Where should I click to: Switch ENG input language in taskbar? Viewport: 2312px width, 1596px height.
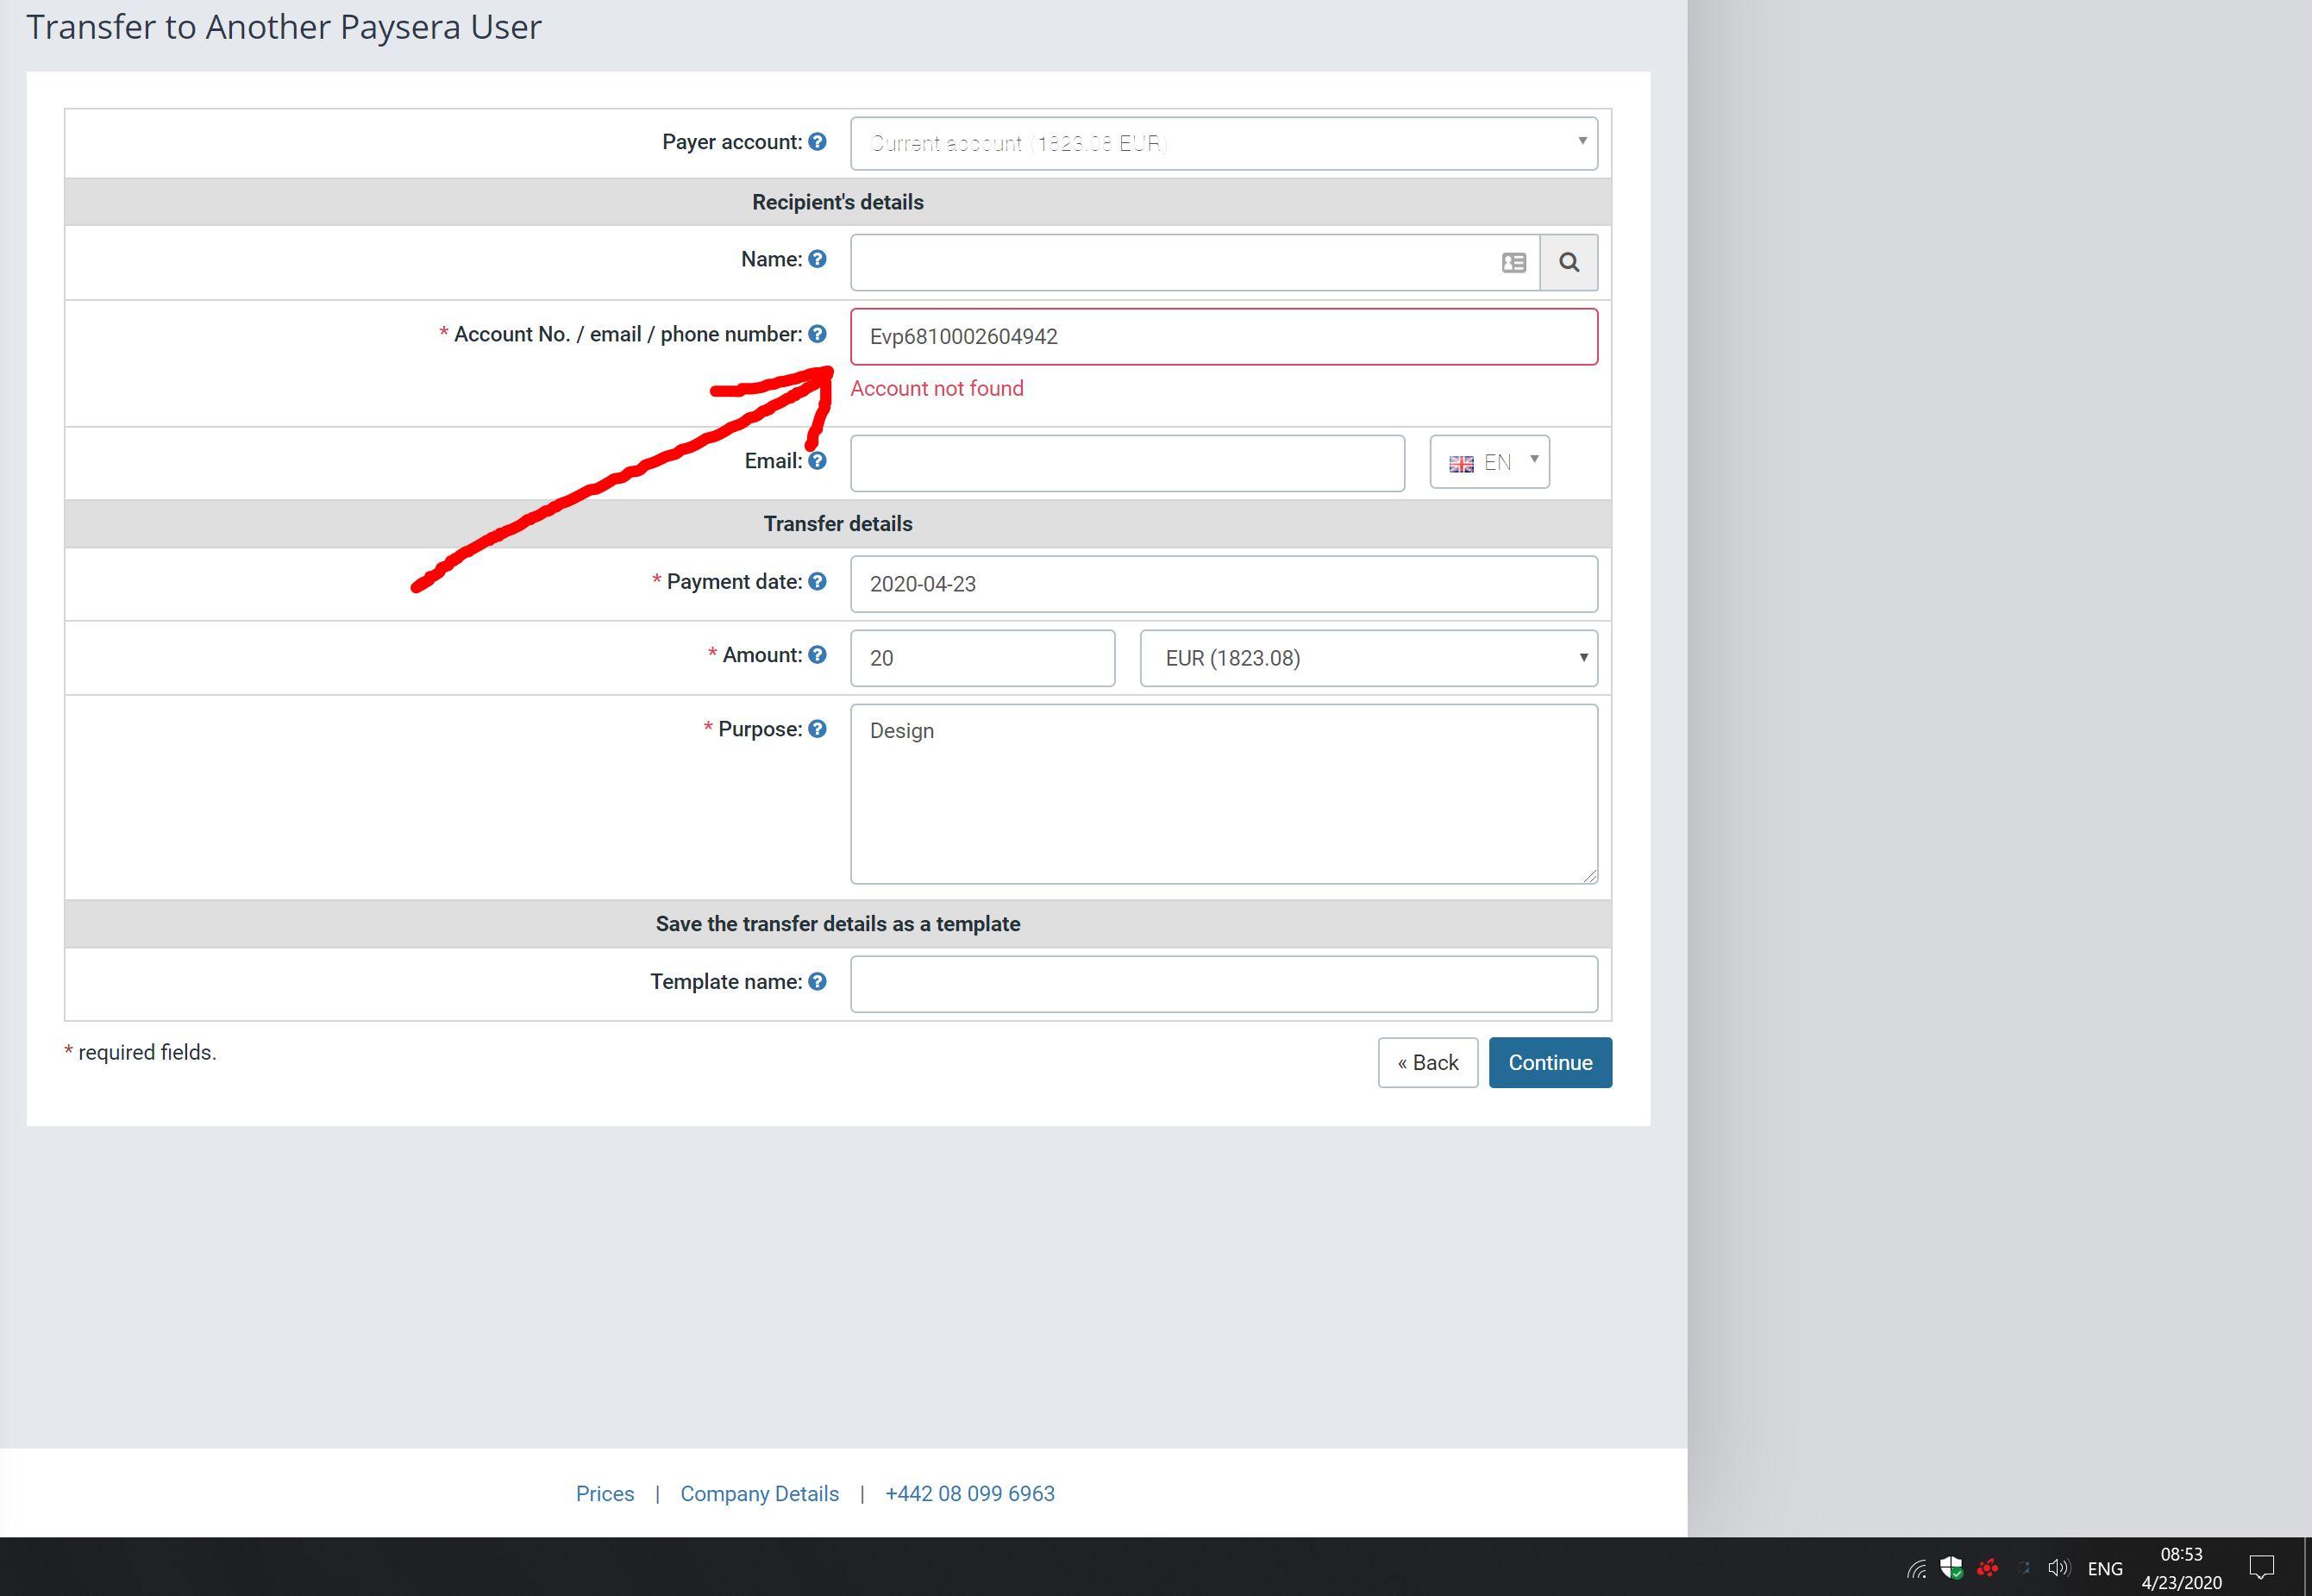click(2105, 1569)
